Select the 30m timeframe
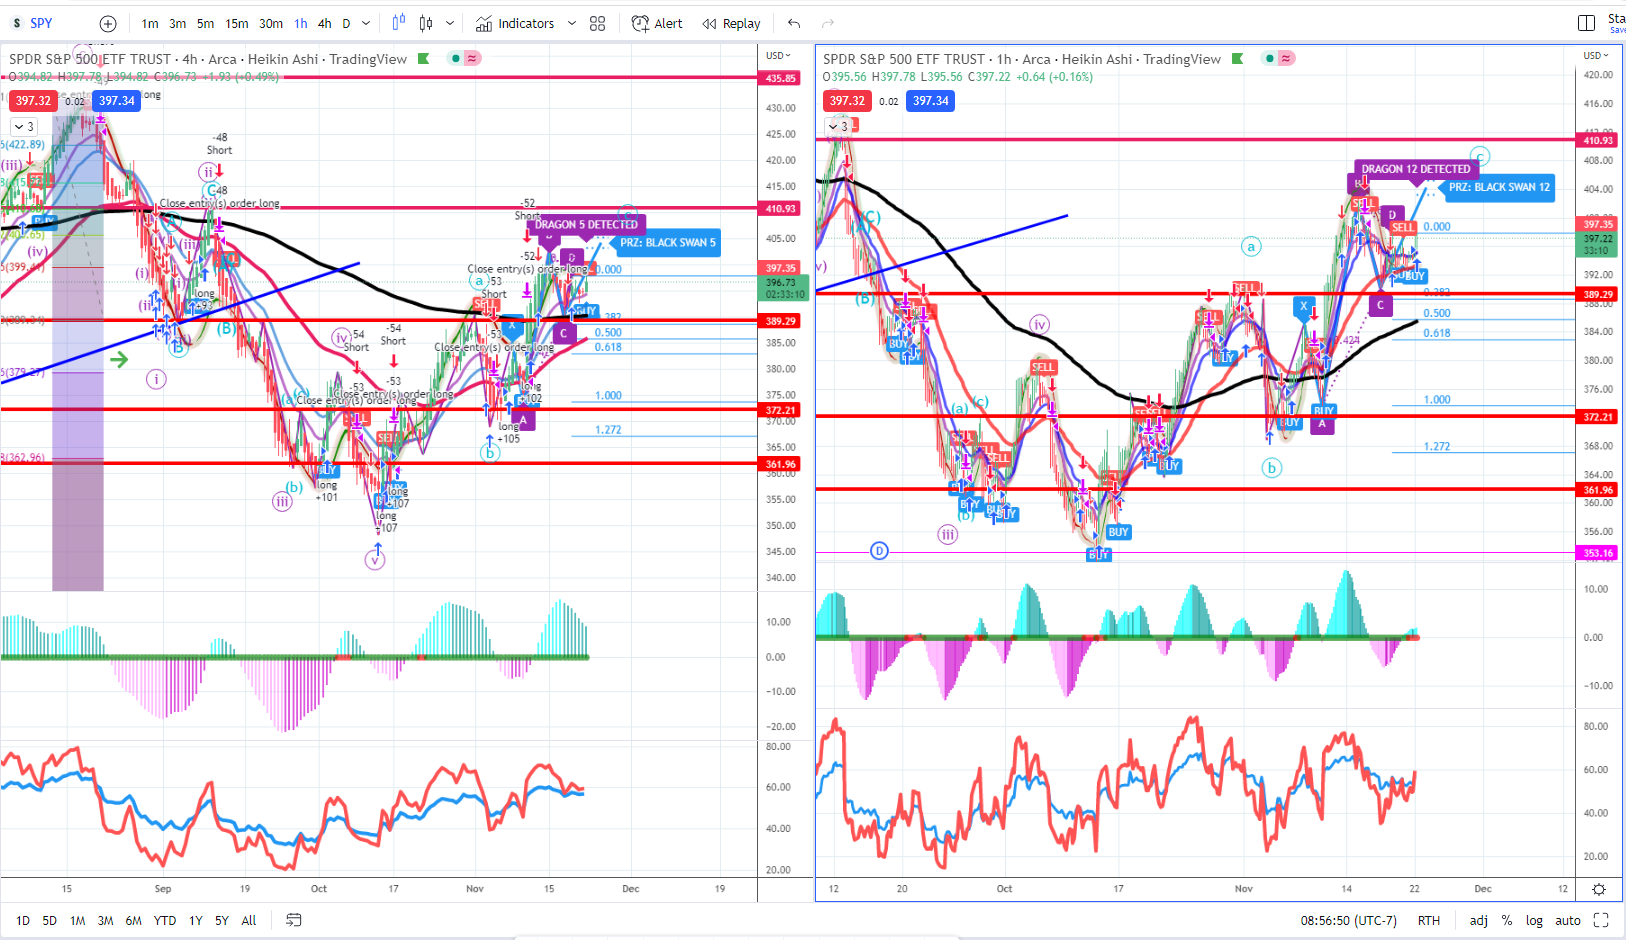 pyautogui.click(x=271, y=23)
